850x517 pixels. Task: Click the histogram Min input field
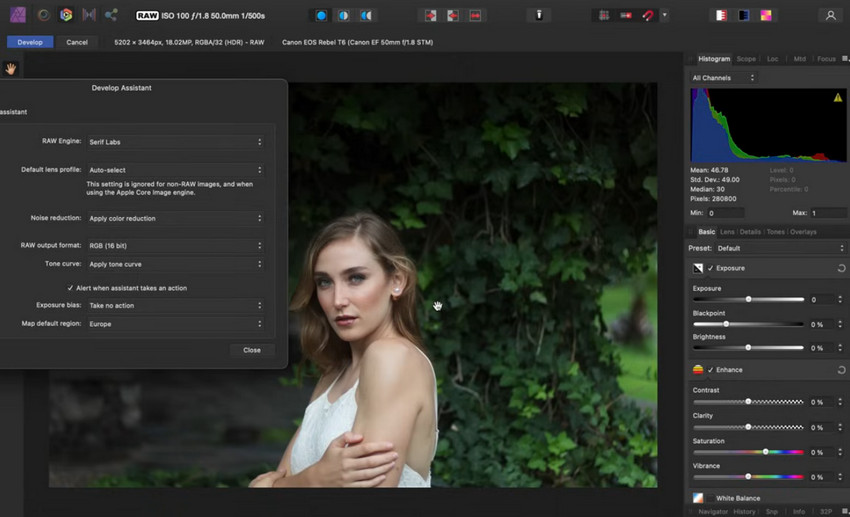click(x=725, y=213)
